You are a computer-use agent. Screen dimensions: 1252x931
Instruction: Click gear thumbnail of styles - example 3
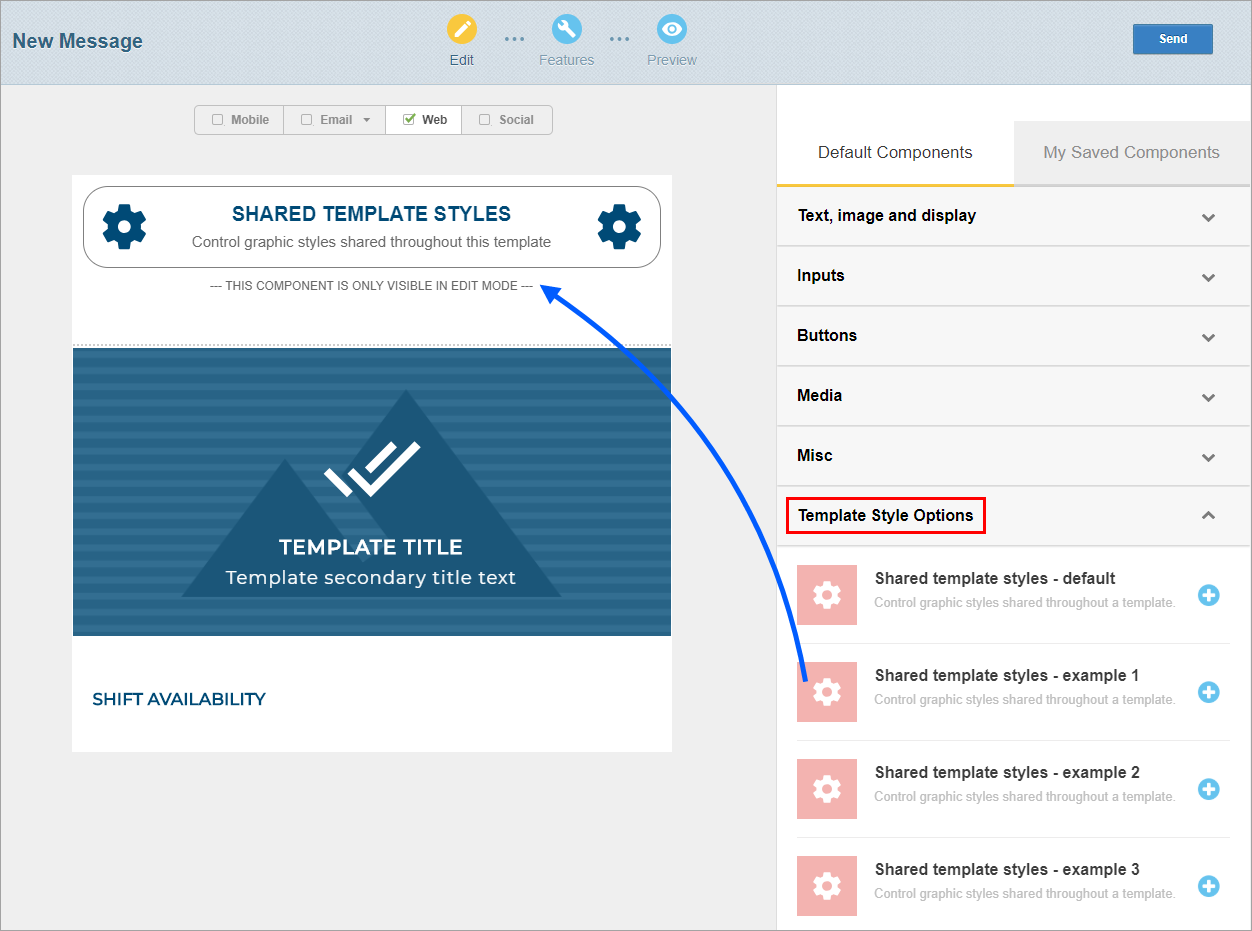(x=827, y=886)
